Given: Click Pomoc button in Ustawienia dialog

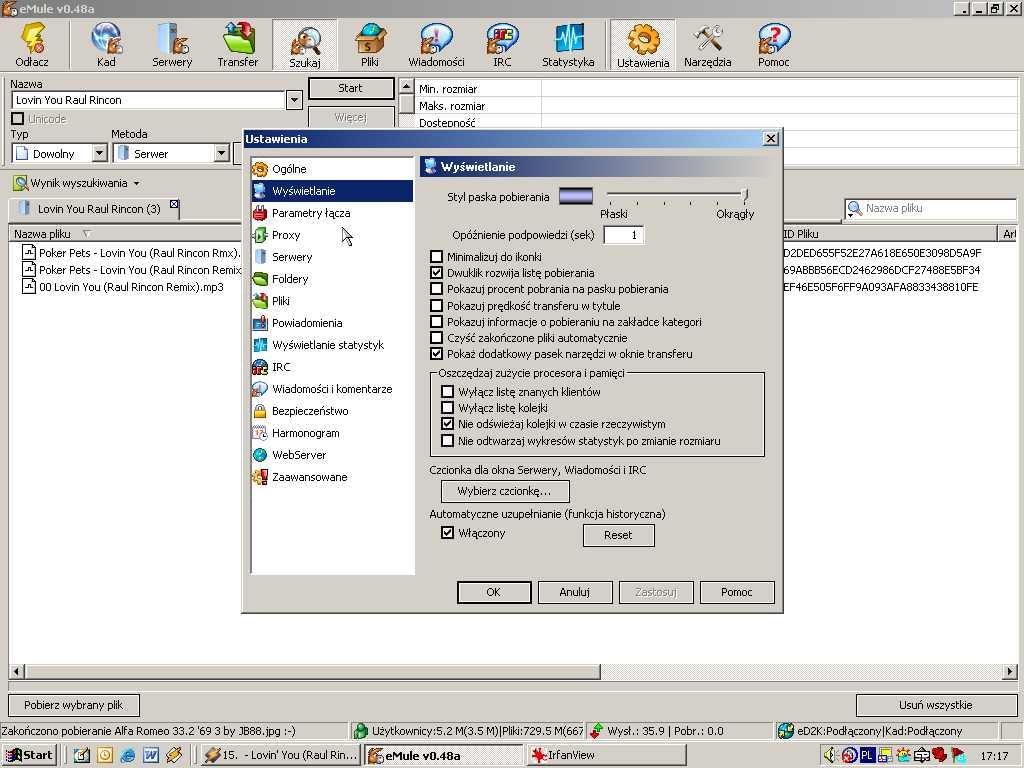Looking at the screenshot, I should pos(737,592).
